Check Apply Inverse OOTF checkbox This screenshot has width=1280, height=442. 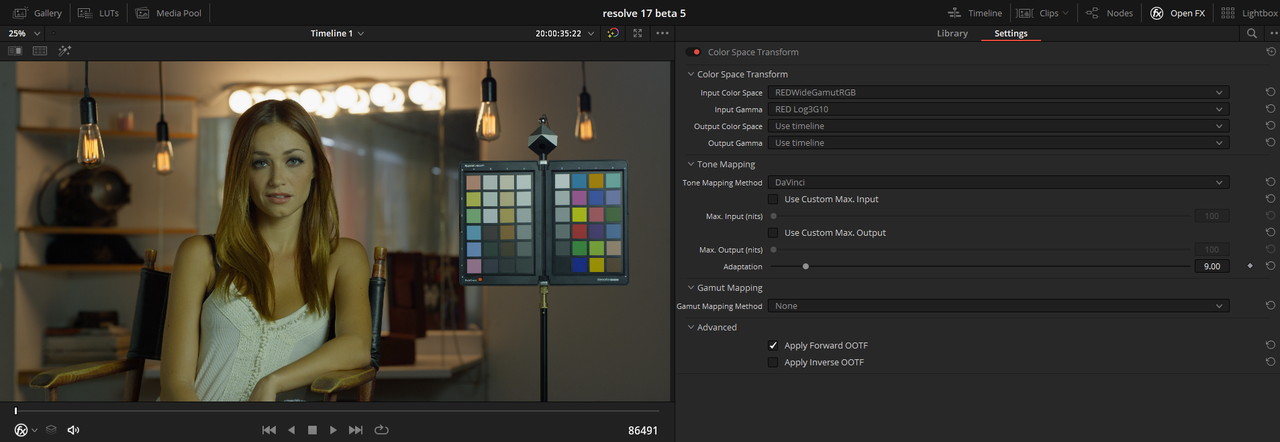tap(773, 362)
